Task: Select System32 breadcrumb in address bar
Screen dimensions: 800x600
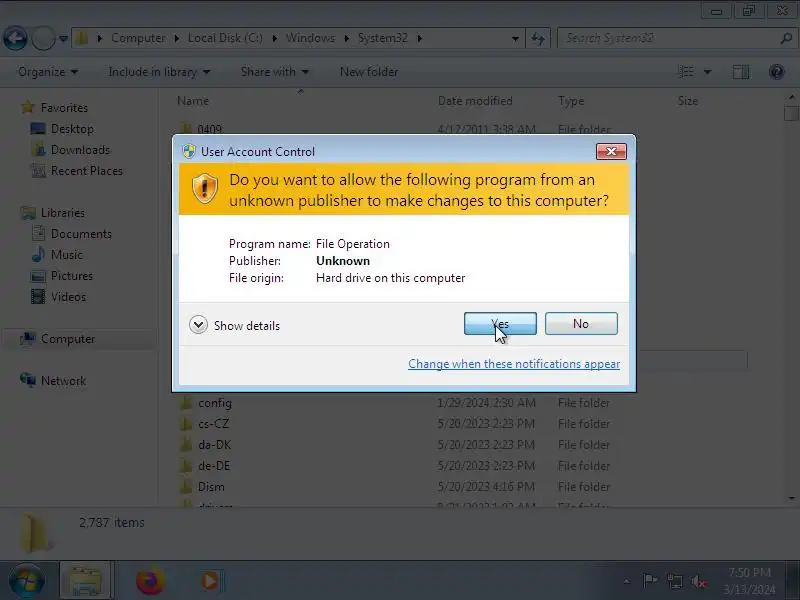Action: tap(383, 38)
